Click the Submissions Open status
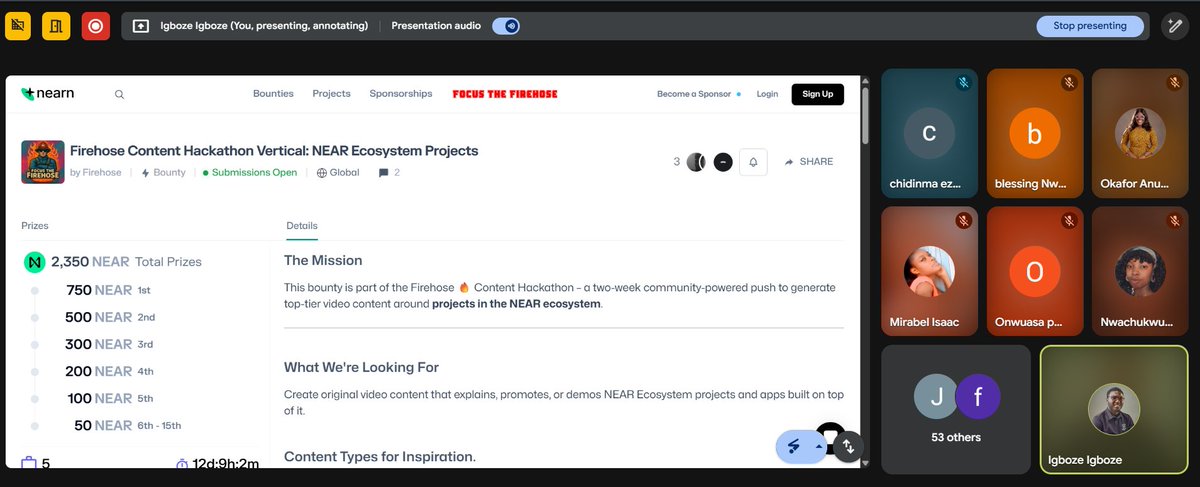This screenshot has width=1200, height=487. point(250,173)
